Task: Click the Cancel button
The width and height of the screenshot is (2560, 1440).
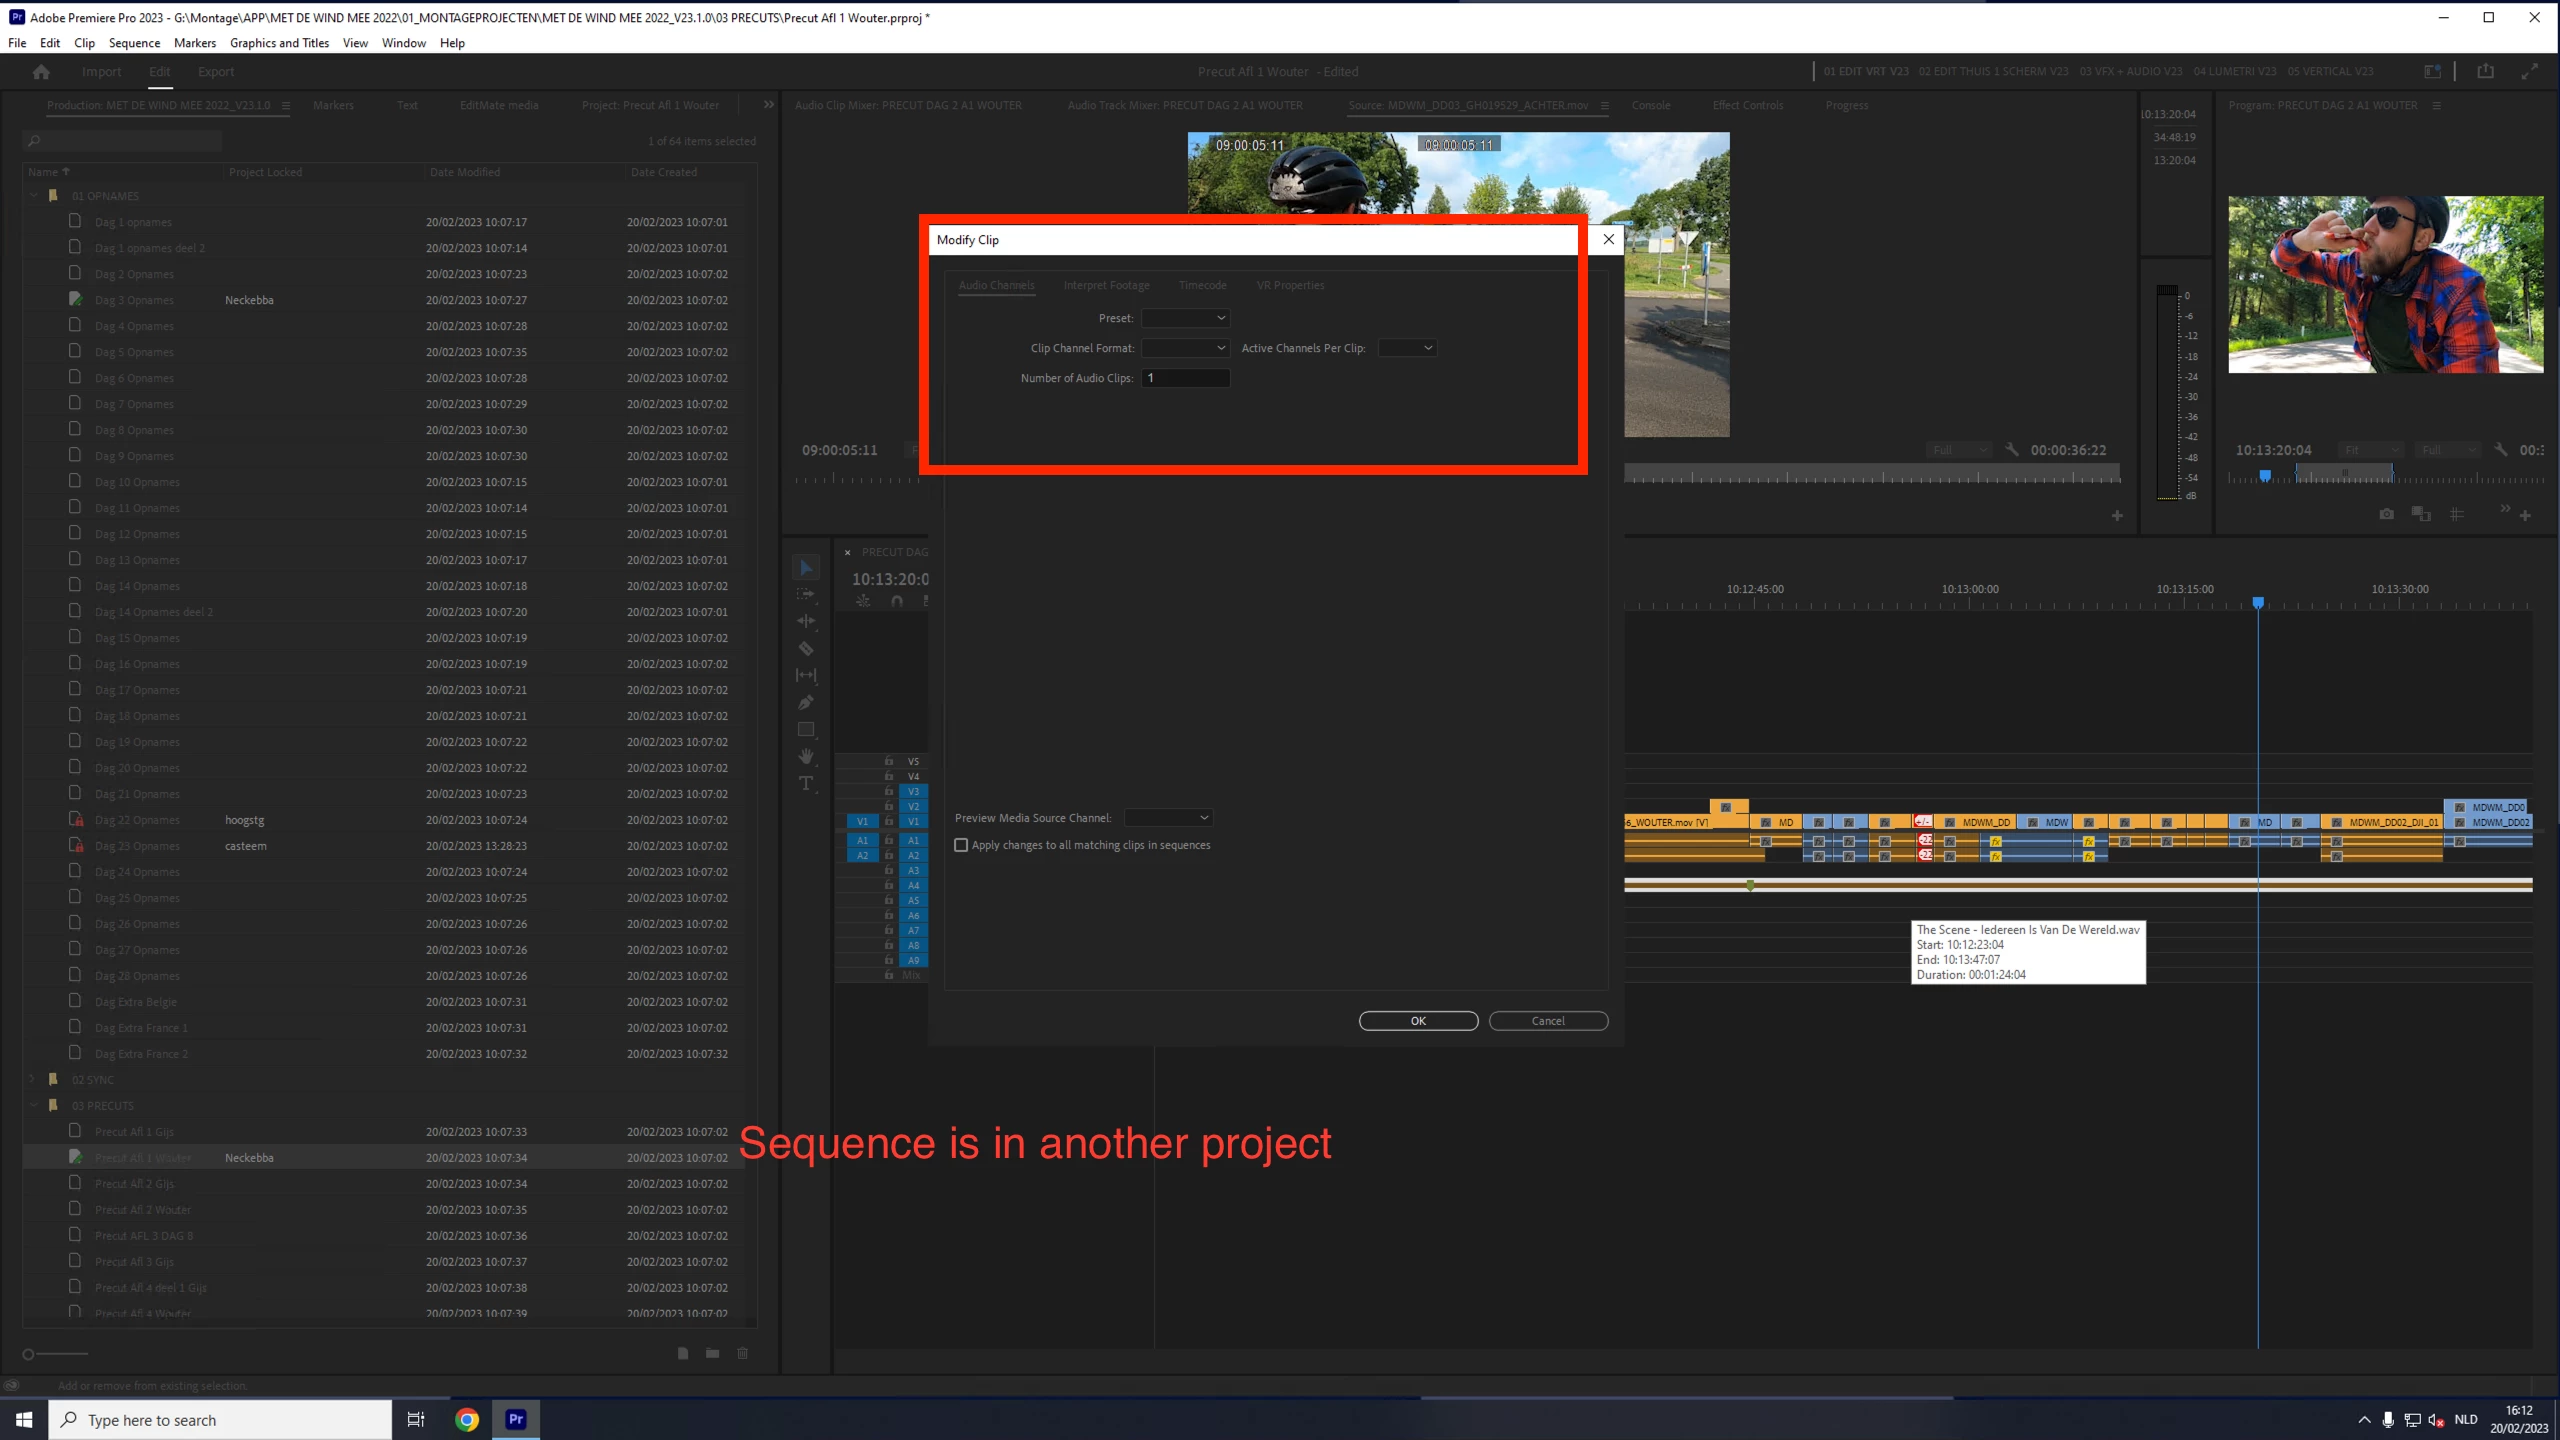Action: click(1547, 1021)
